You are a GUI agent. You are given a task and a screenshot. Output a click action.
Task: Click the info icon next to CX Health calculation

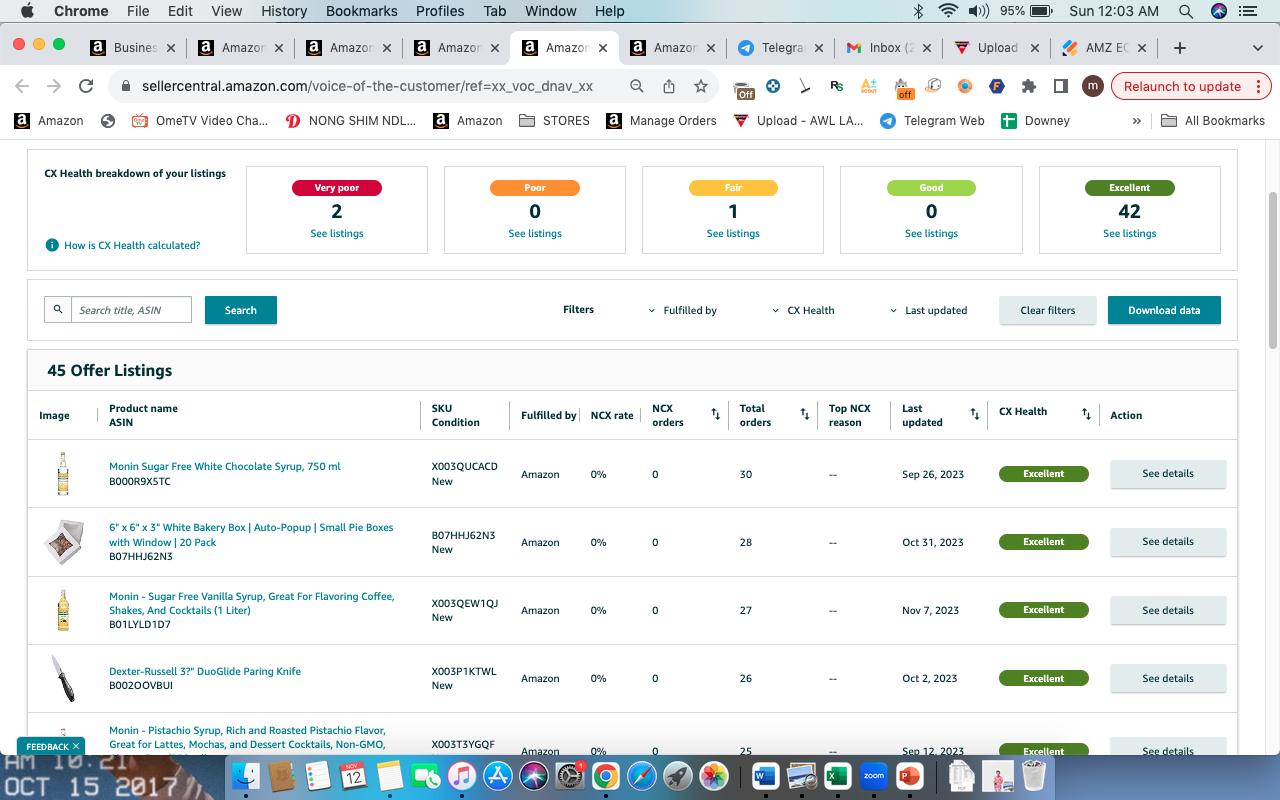click(x=52, y=245)
